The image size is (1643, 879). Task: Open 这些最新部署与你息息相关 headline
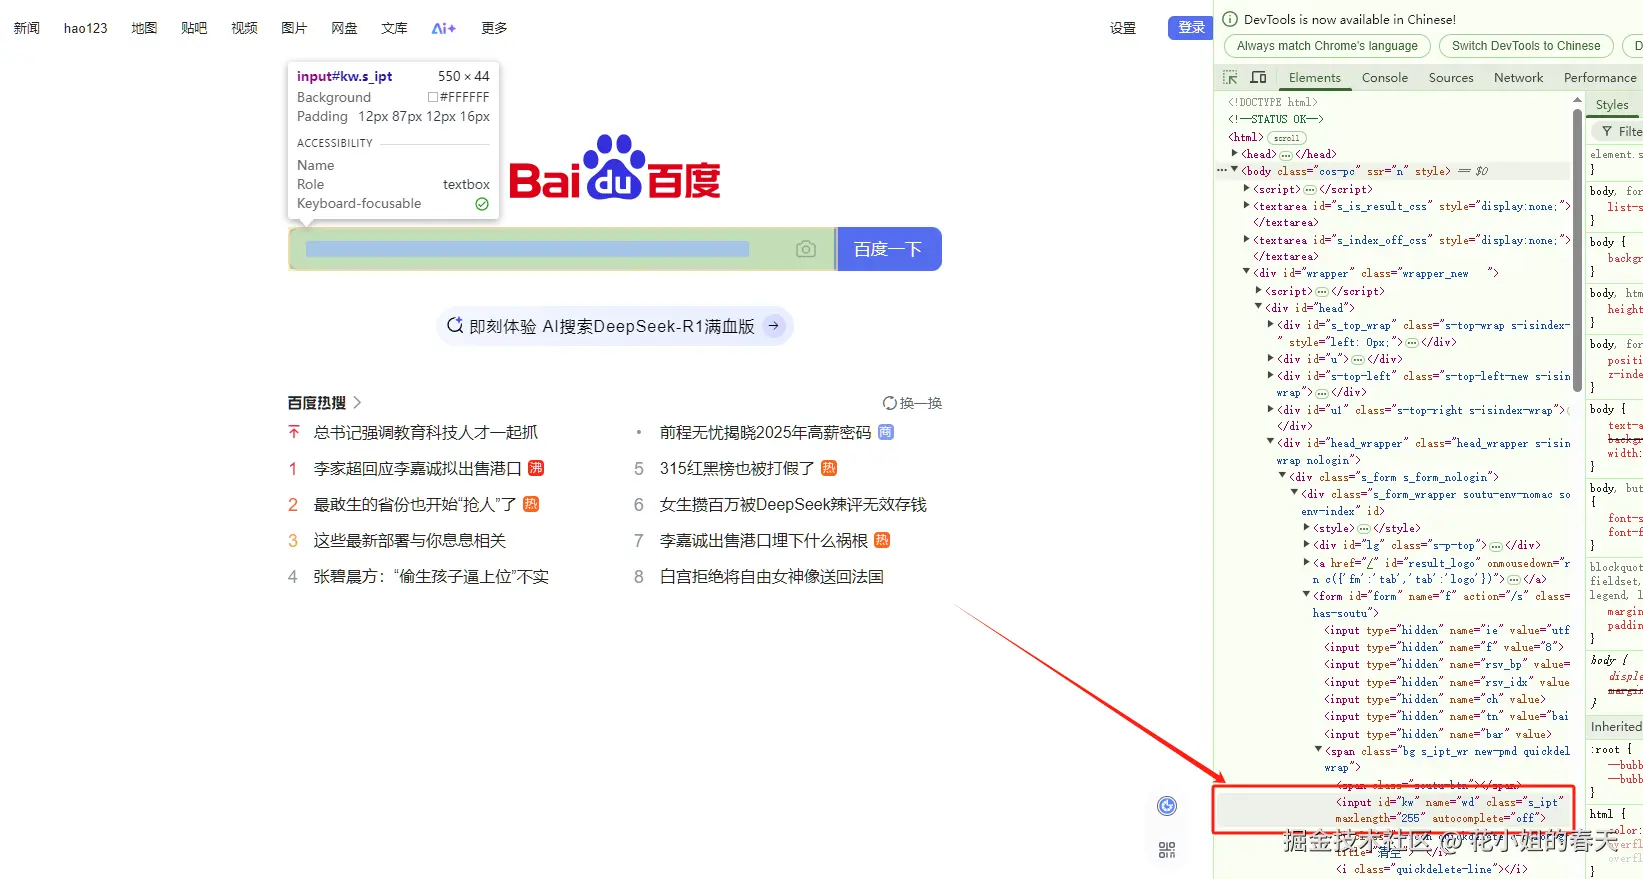click(409, 540)
